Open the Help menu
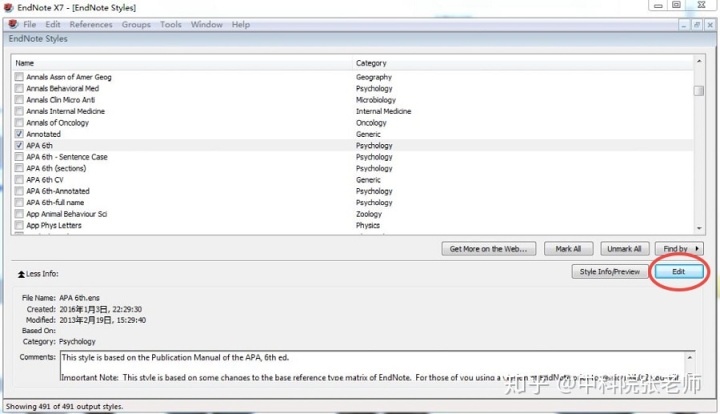This screenshot has height=414, width=720. (241, 24)
